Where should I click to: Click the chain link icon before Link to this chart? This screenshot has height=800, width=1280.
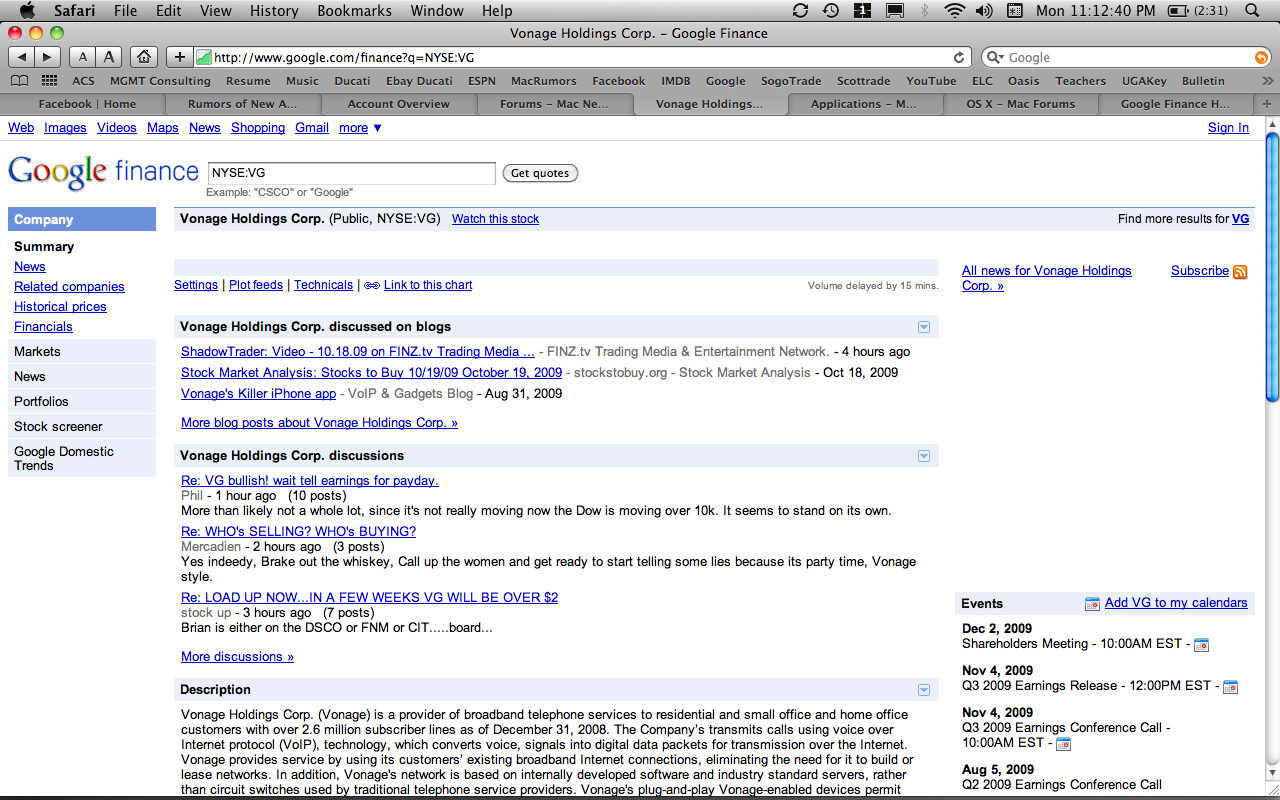(372, 285)
